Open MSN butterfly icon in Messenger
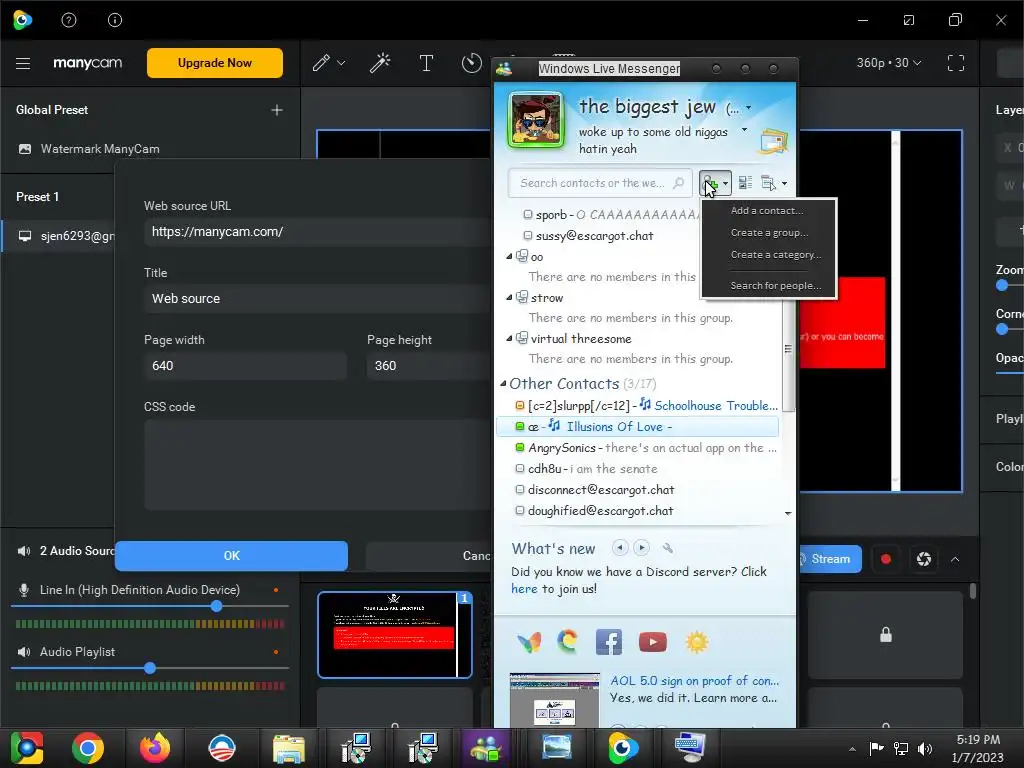 point(529,643)
